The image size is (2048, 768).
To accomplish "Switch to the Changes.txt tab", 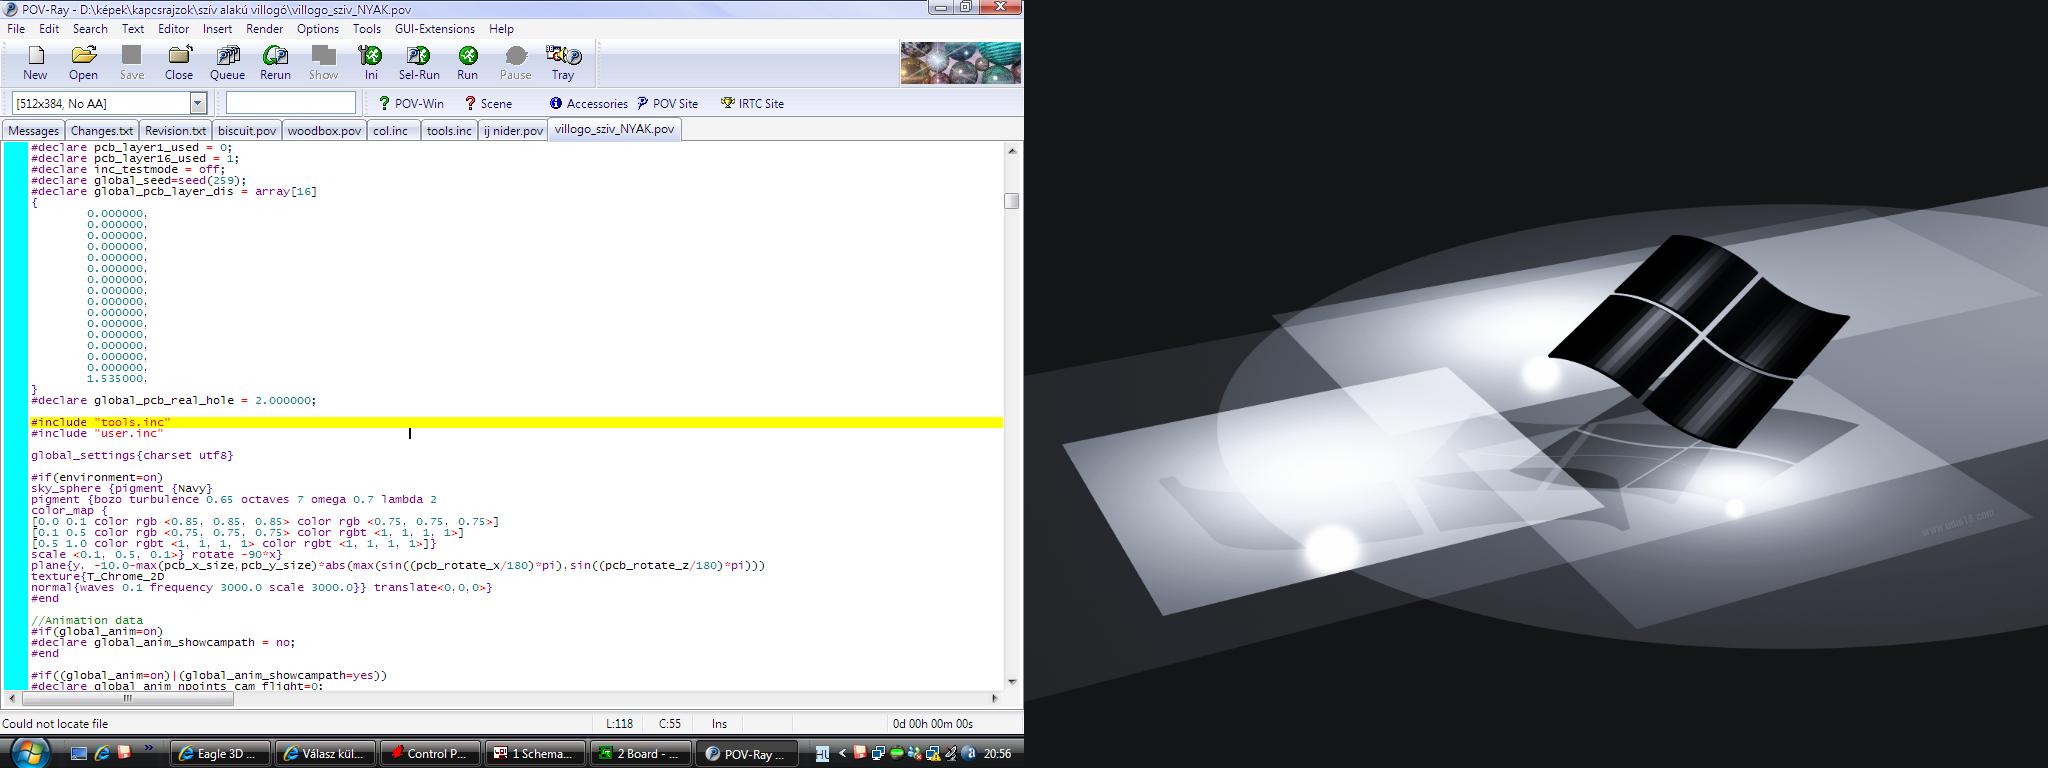I will (x=102, y=130).
